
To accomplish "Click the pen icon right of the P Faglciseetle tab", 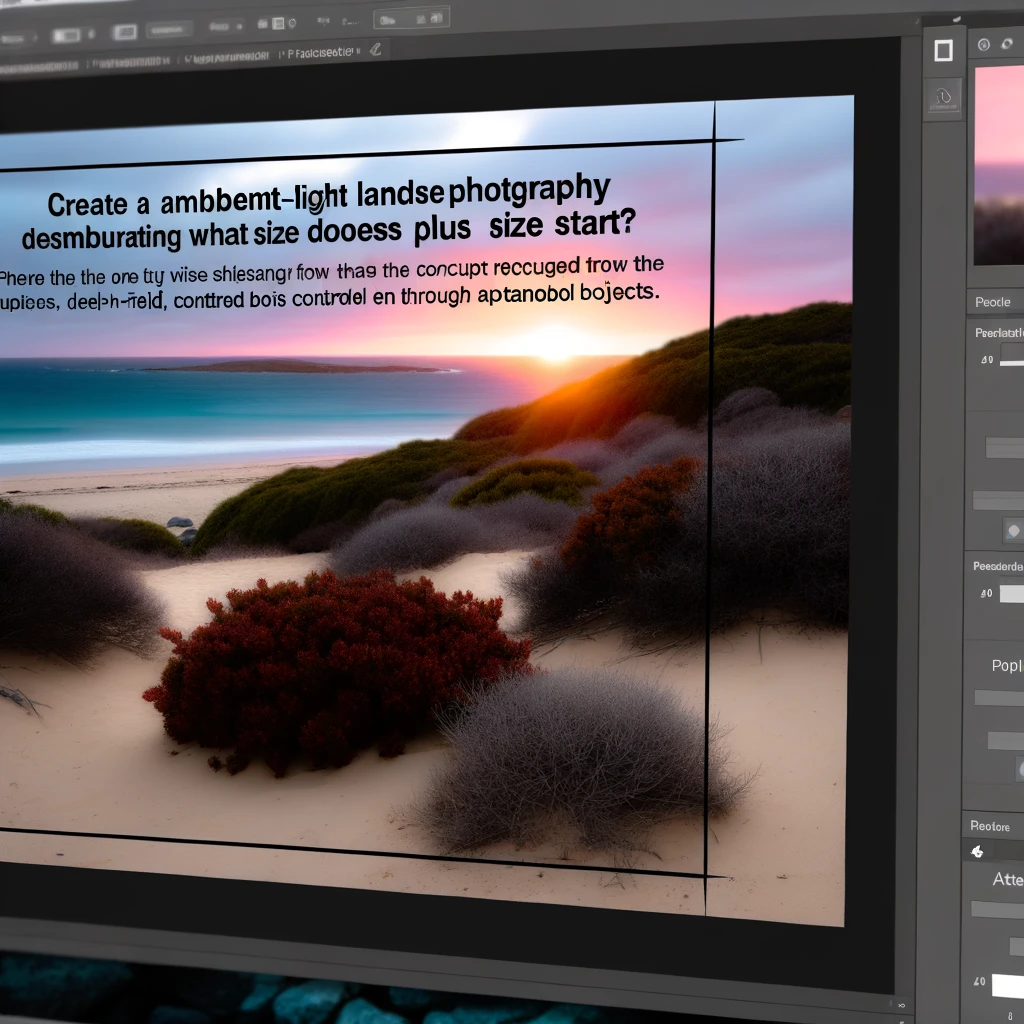I will click(x=375, y=50).
